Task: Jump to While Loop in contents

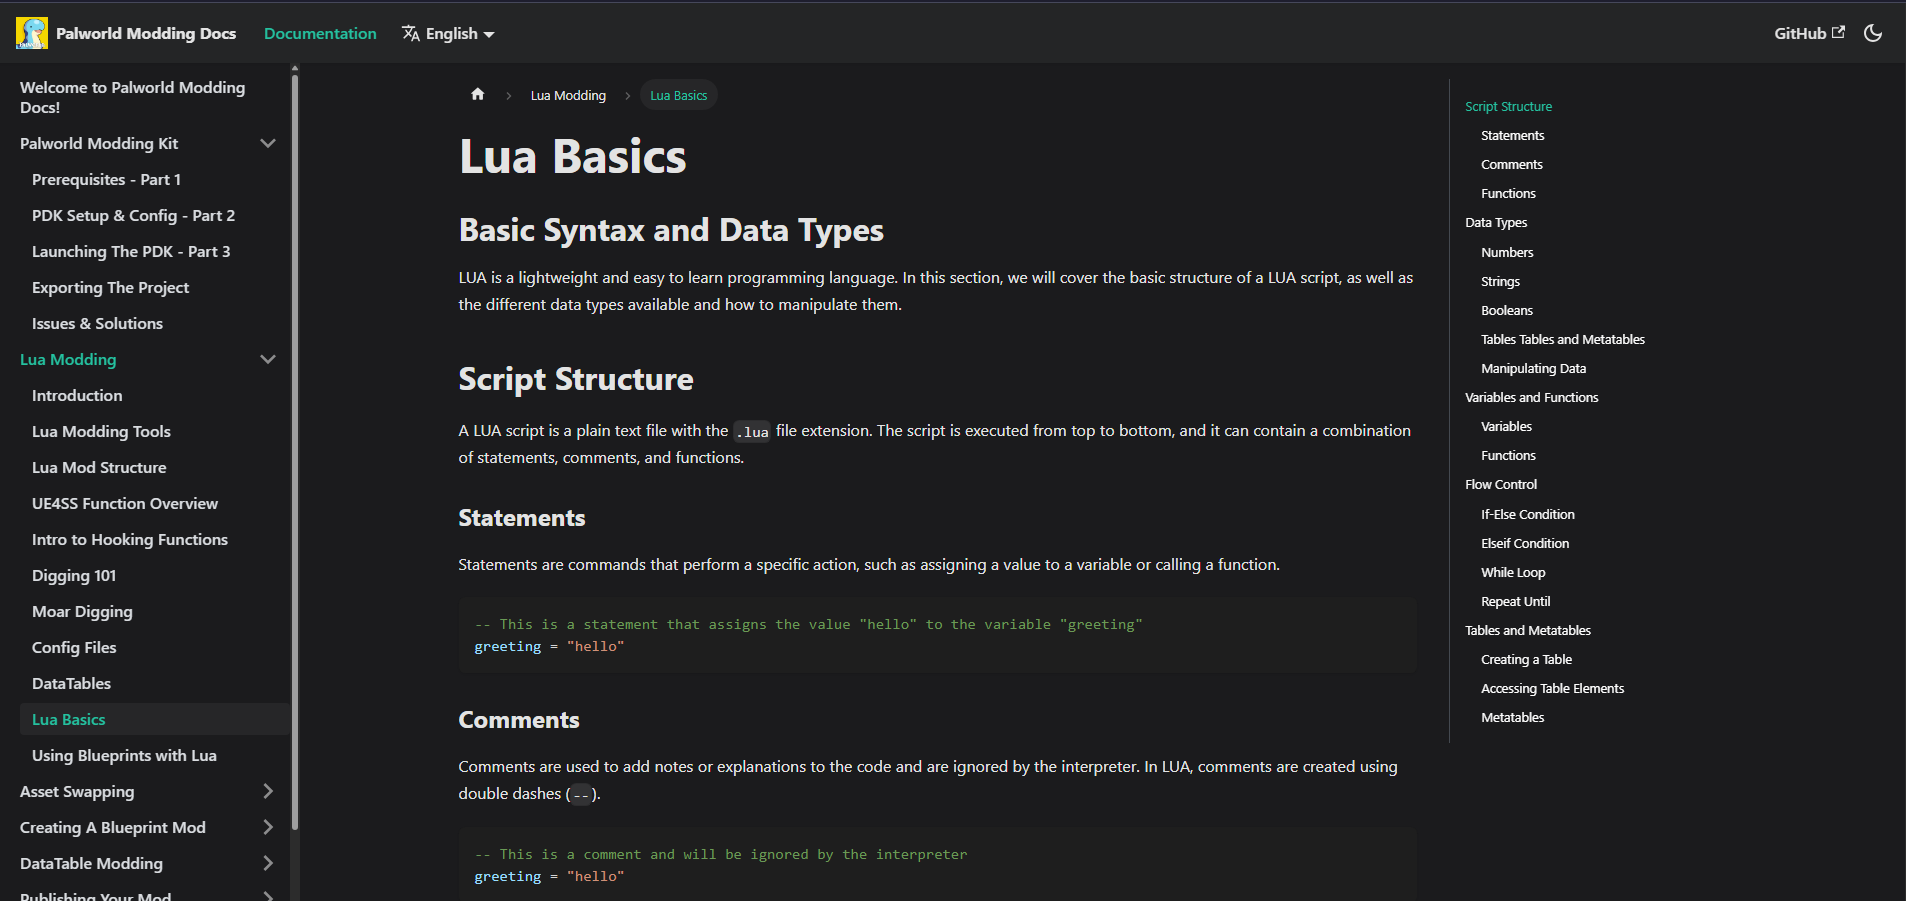Action: pos(1513,572)
